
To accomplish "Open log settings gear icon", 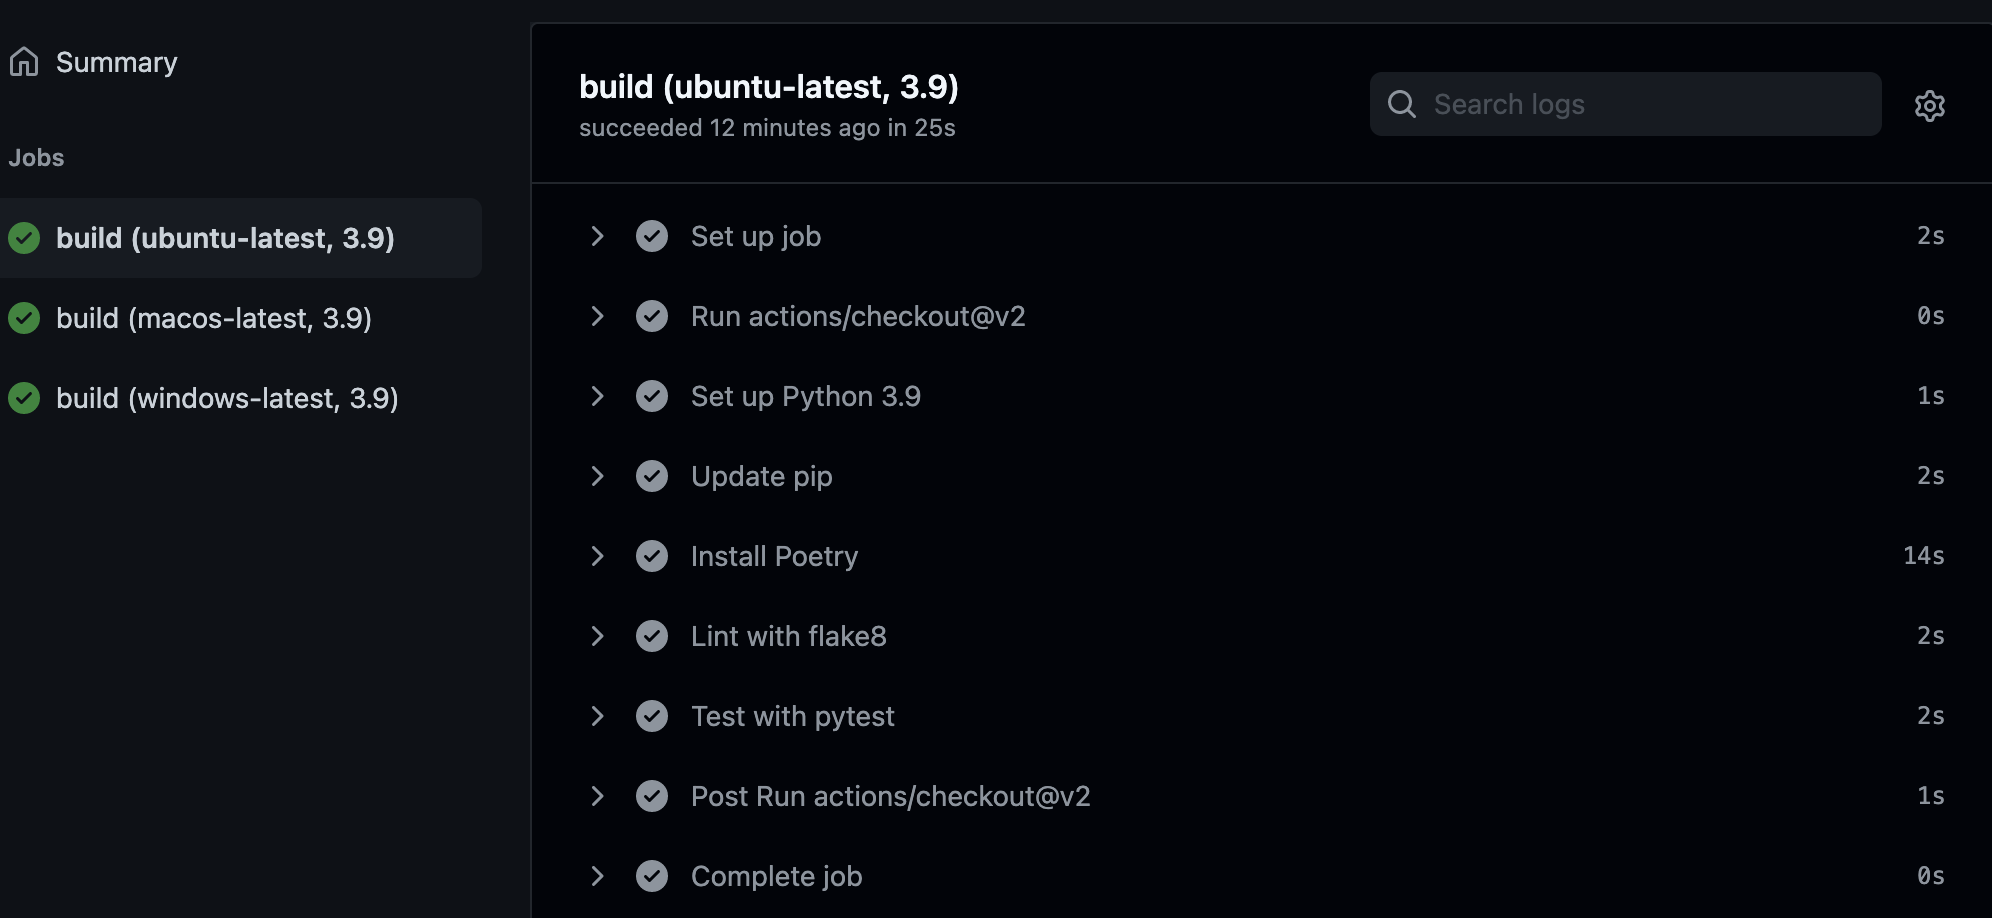I will [x=1929, y=105].
